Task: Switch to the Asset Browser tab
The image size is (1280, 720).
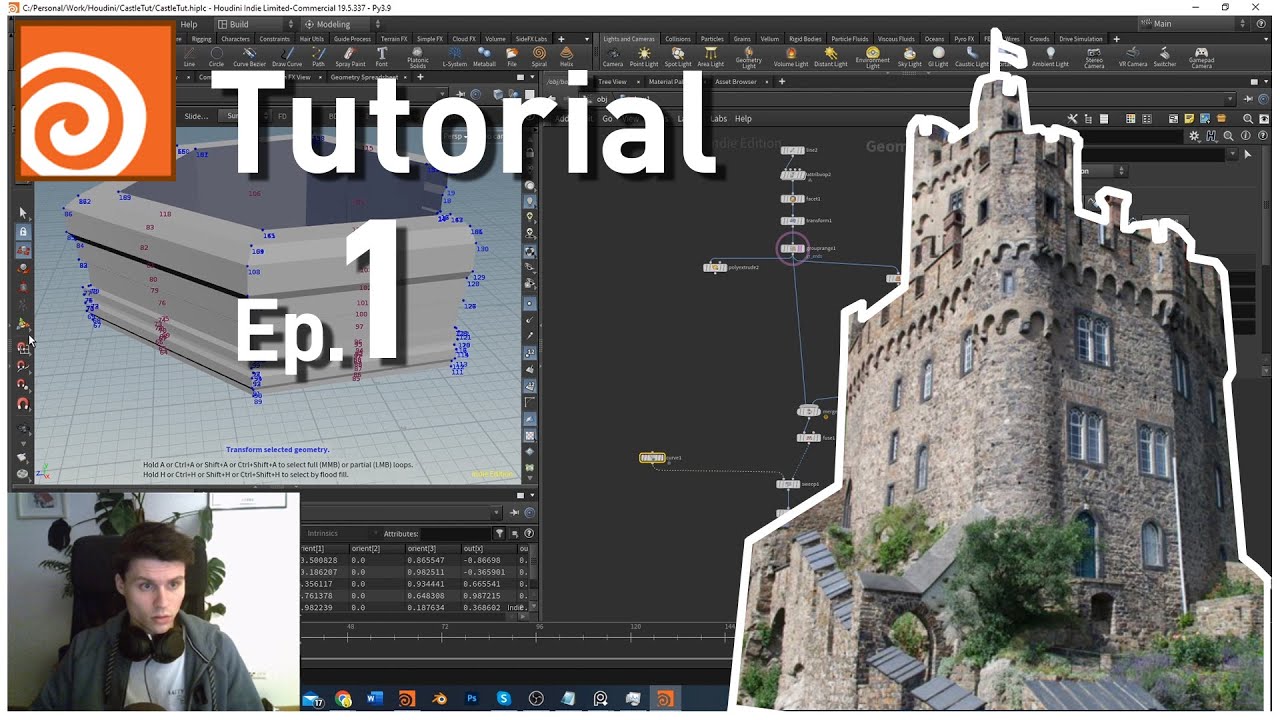Action: [x=736, y=82]
